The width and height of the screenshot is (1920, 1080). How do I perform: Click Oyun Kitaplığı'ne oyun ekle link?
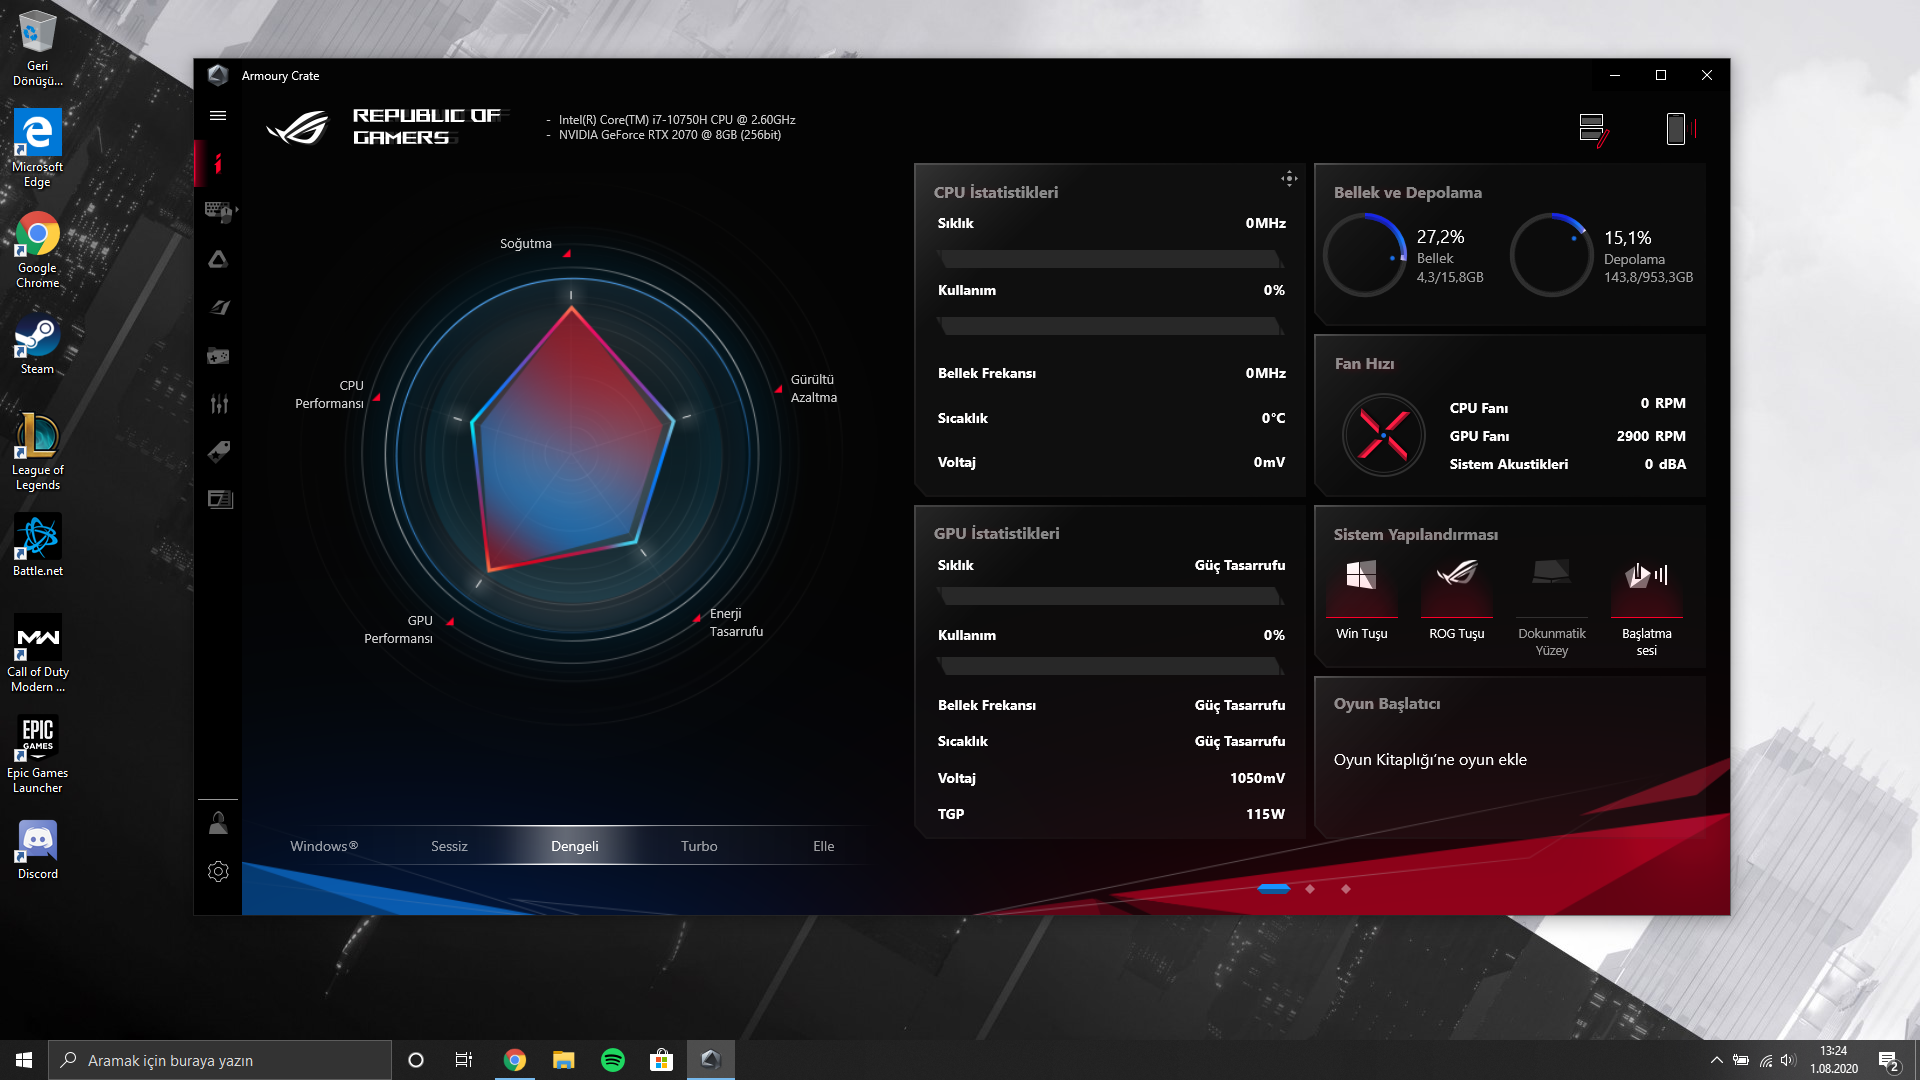1430,760
